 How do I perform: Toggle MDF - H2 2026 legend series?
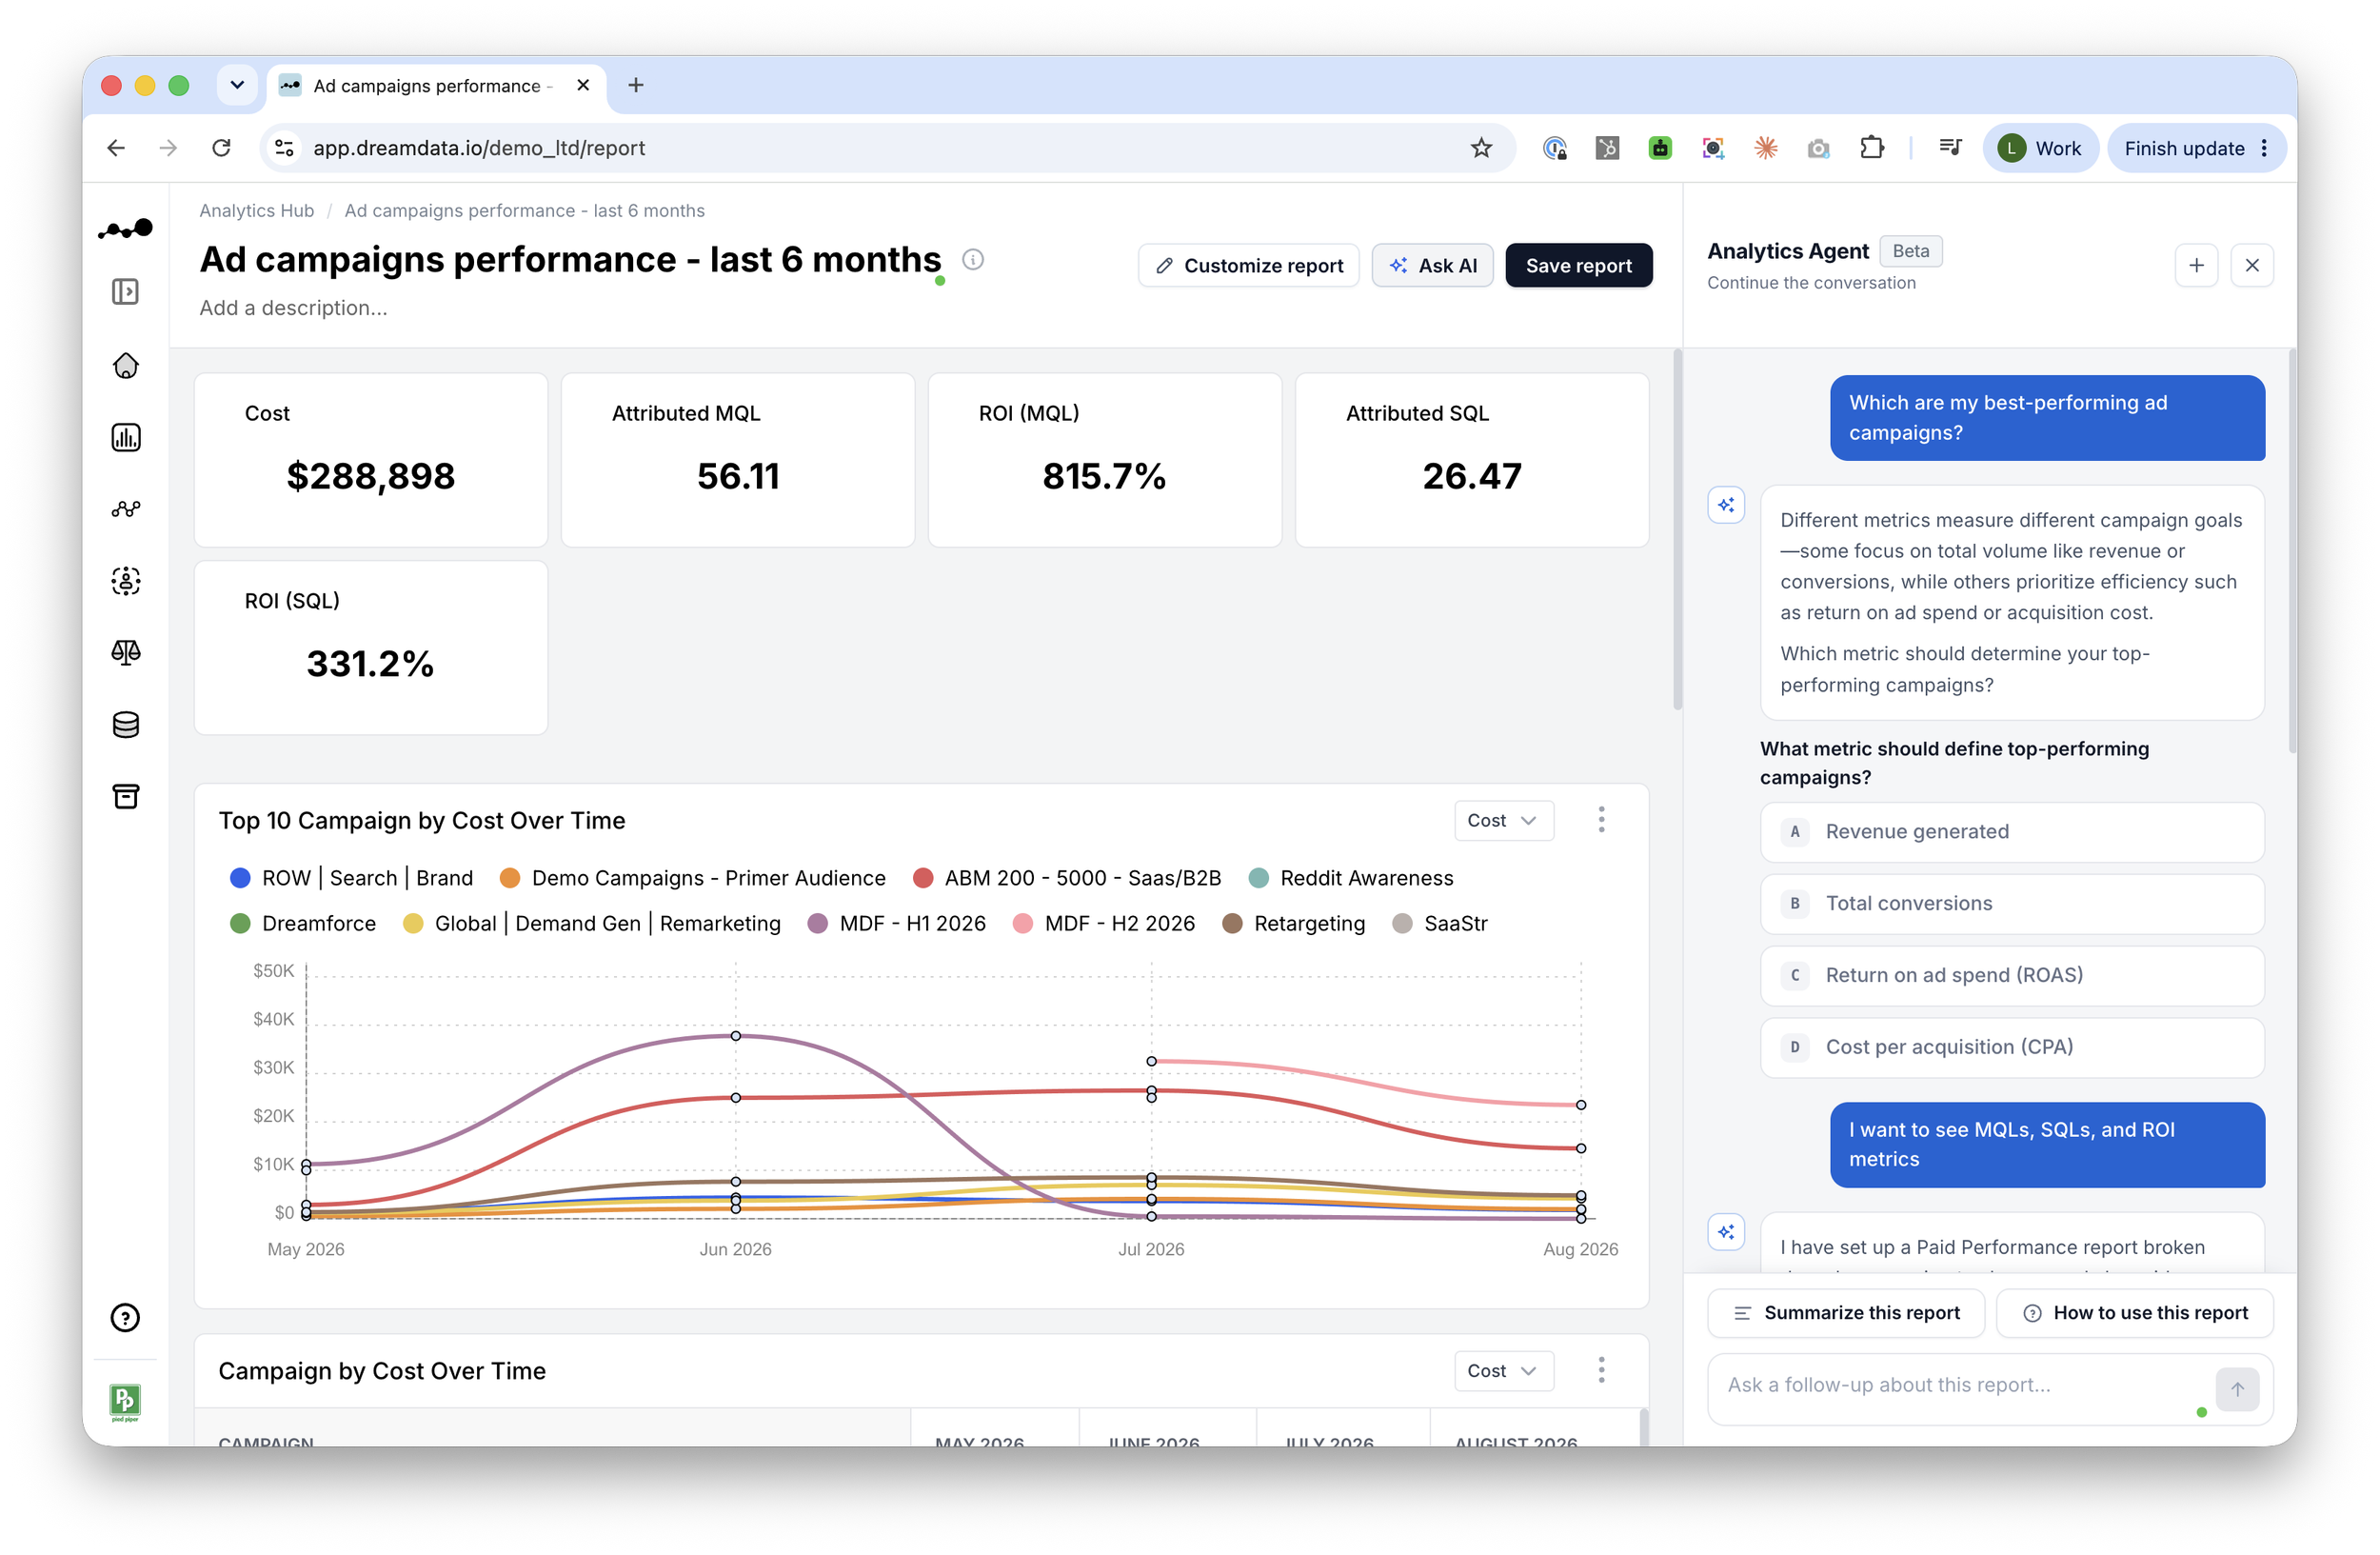click(1103, 924)
